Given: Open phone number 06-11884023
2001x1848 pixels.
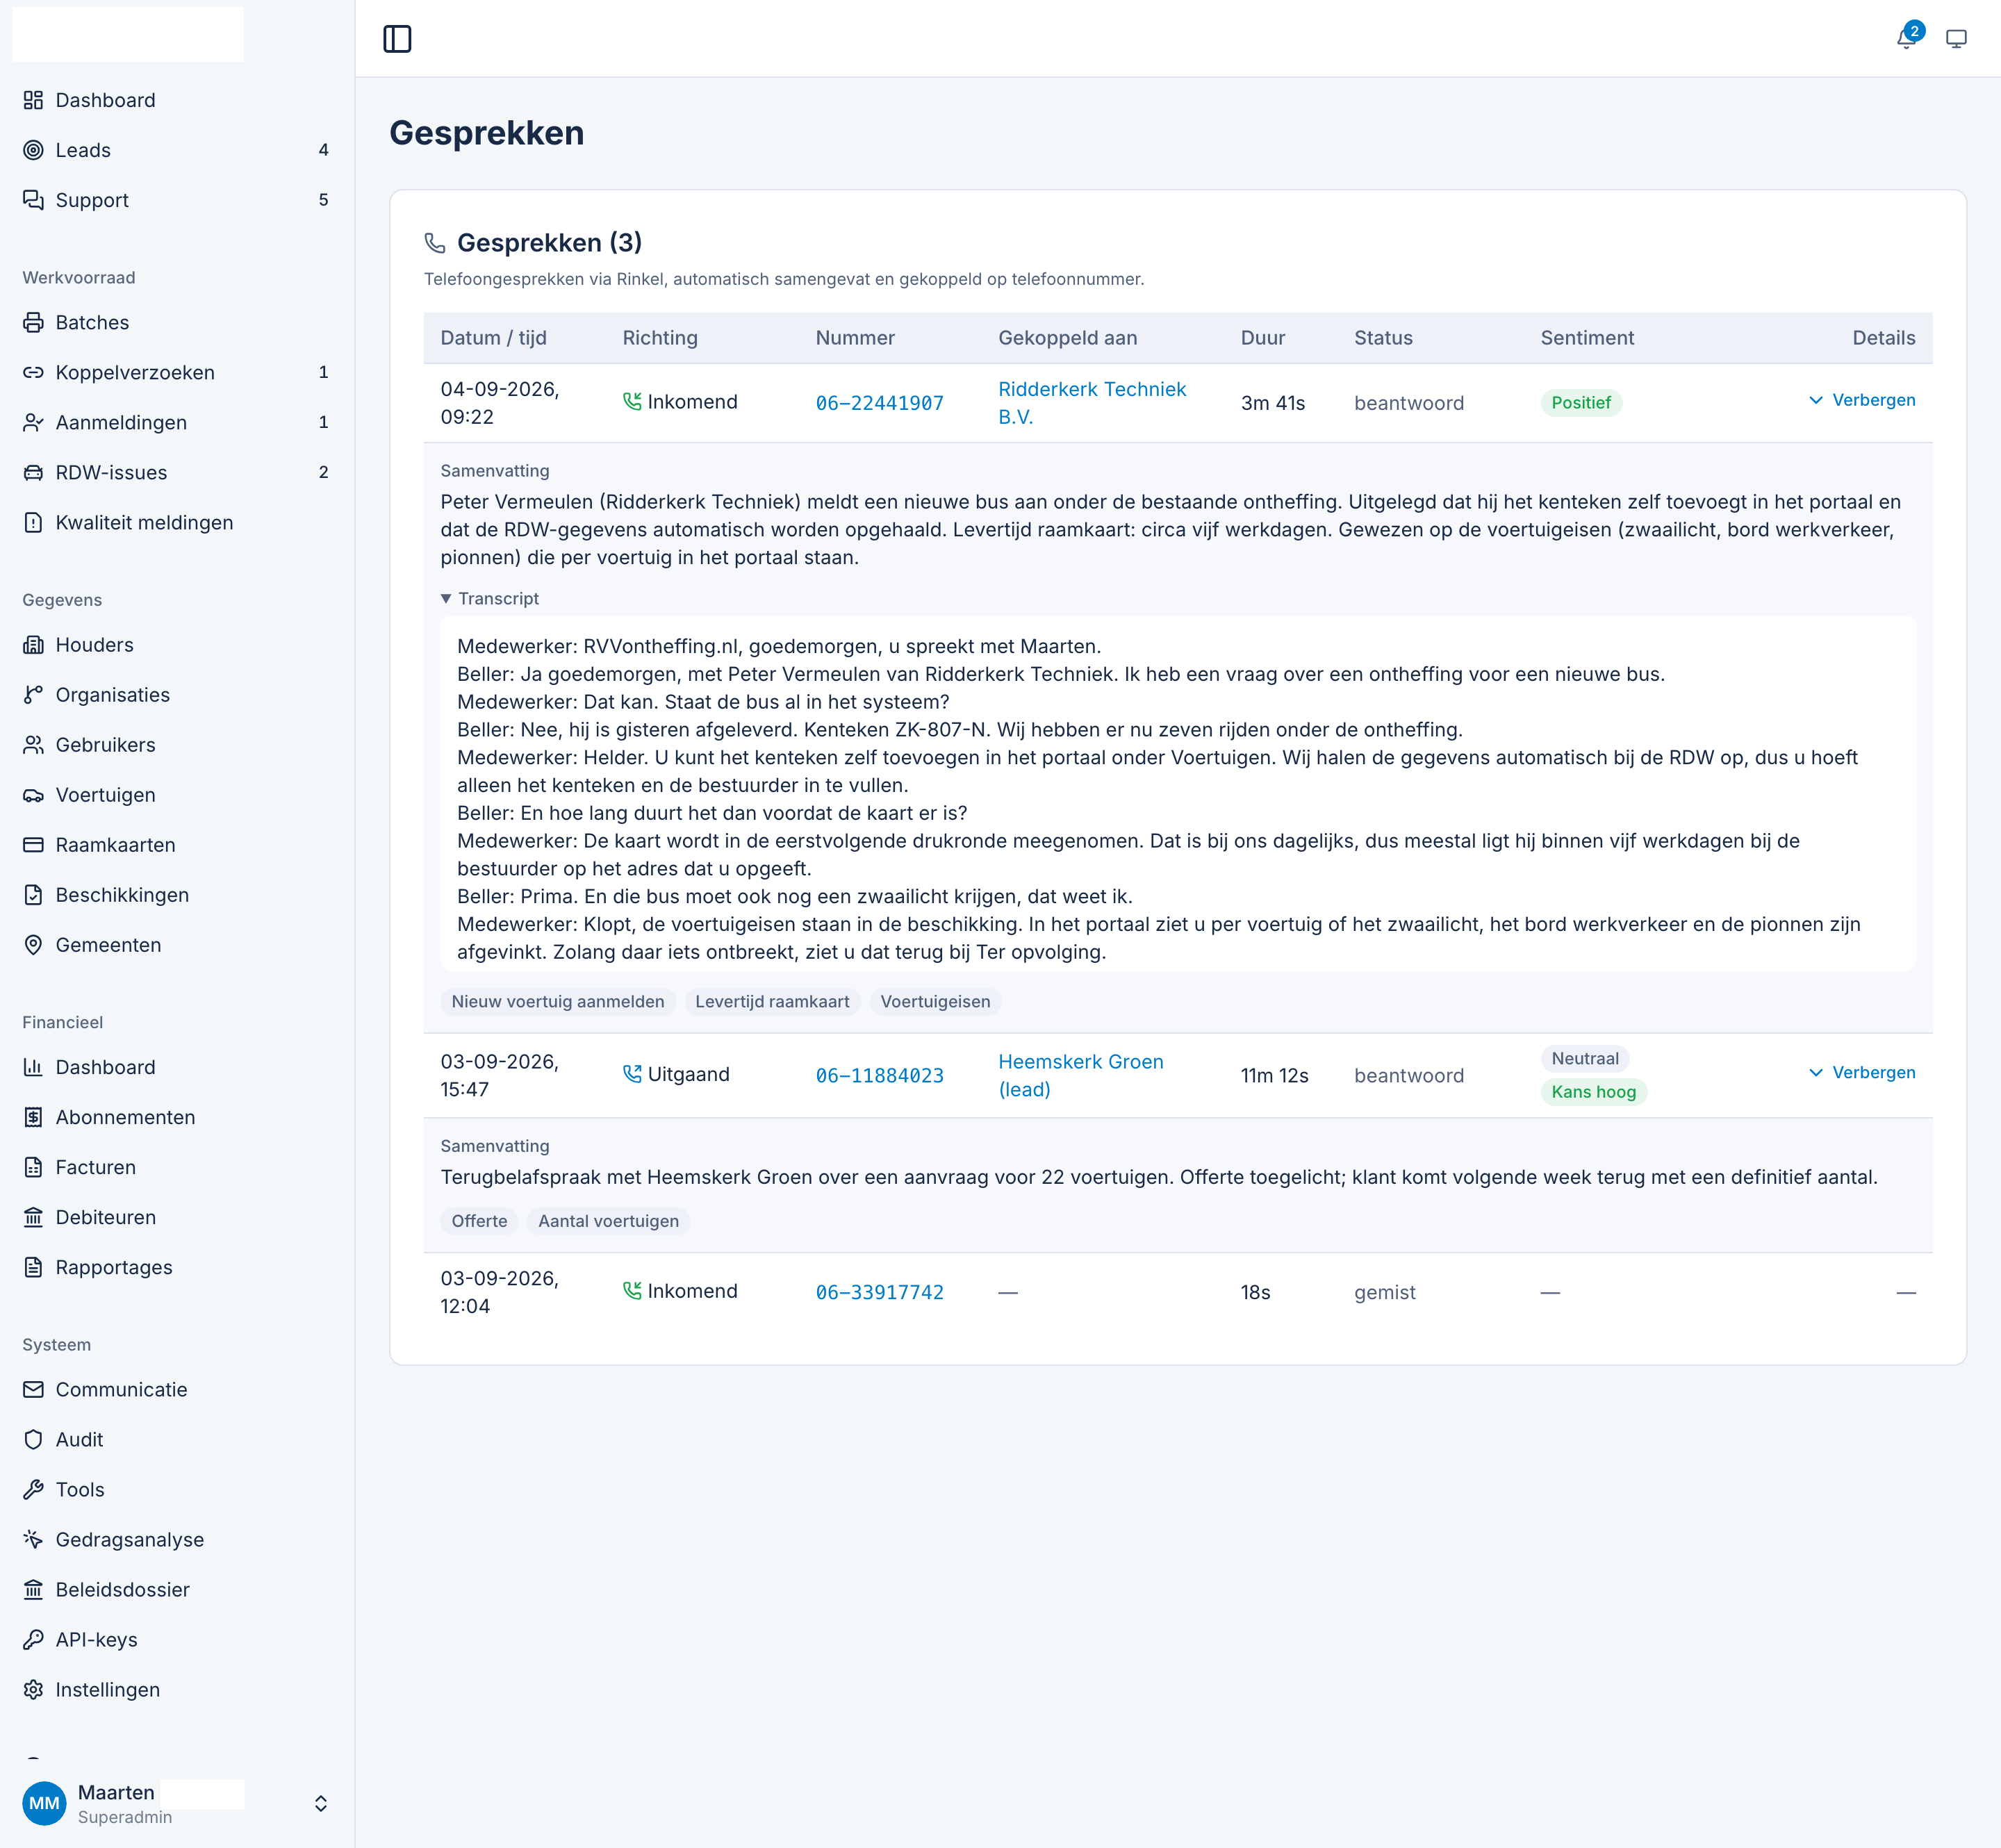Looking at the screenshot, I should coord(879,1075).
